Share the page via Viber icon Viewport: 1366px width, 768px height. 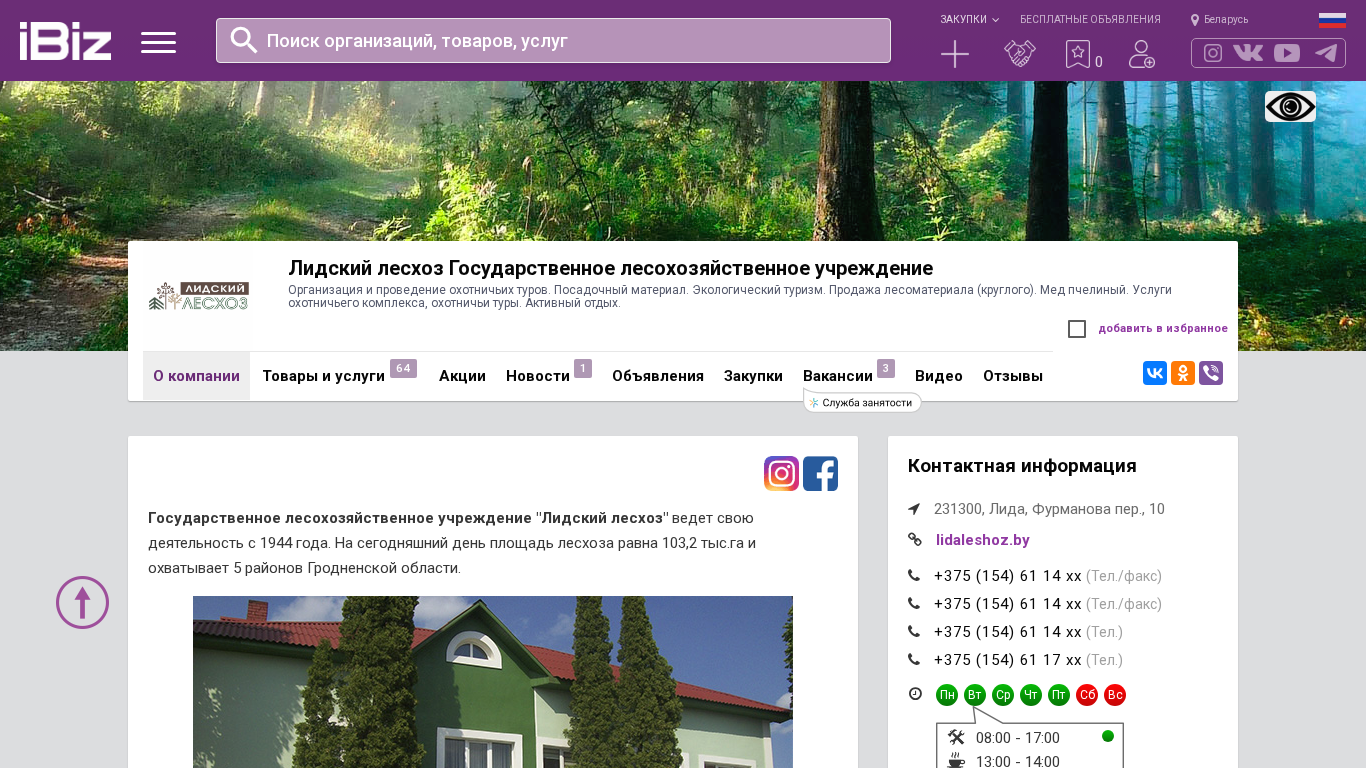[x=1211, y=373]
